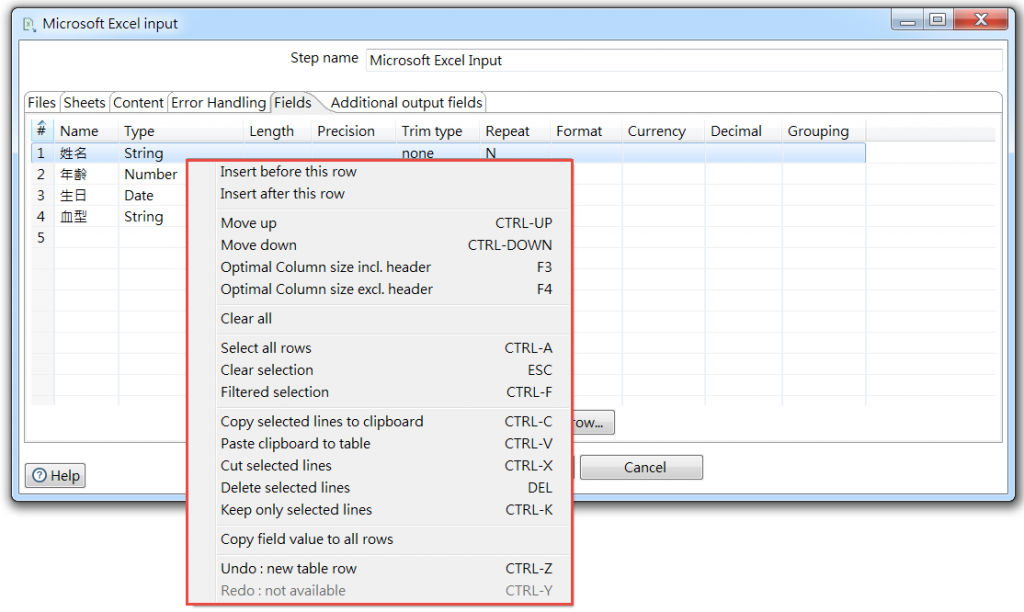Click the Number type cell
The width and height of the screenshot is (1024, 612).
click(152, 174)
